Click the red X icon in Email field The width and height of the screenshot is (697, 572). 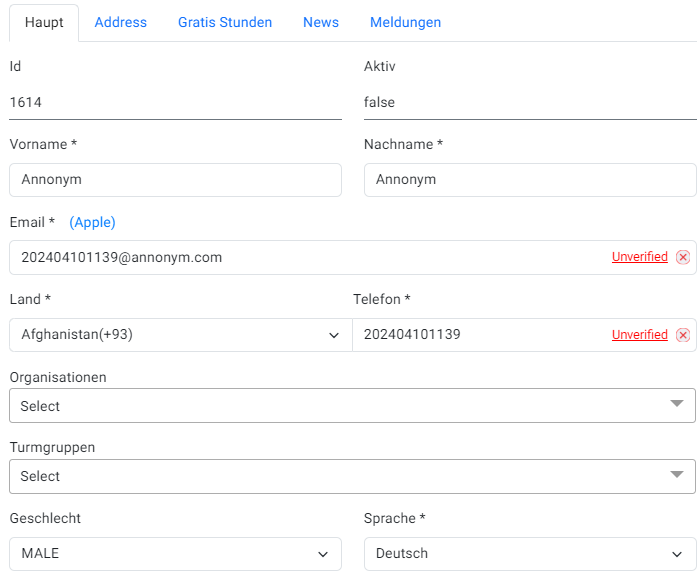683,257
